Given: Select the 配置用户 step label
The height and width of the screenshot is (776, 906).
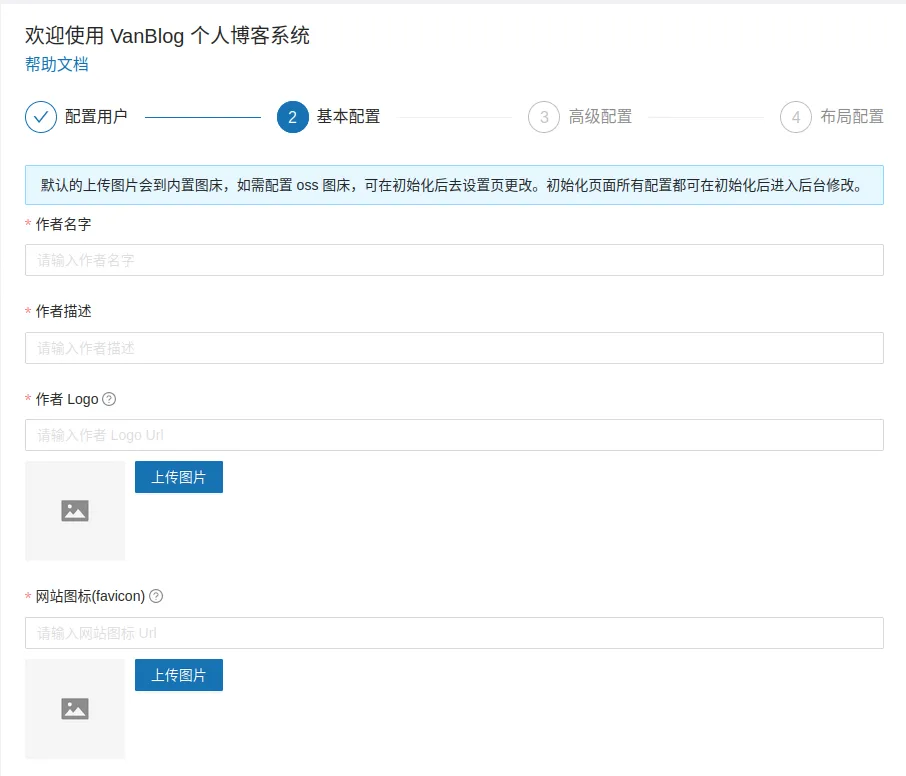Looking at the screenshot, I should pos(96,117).
